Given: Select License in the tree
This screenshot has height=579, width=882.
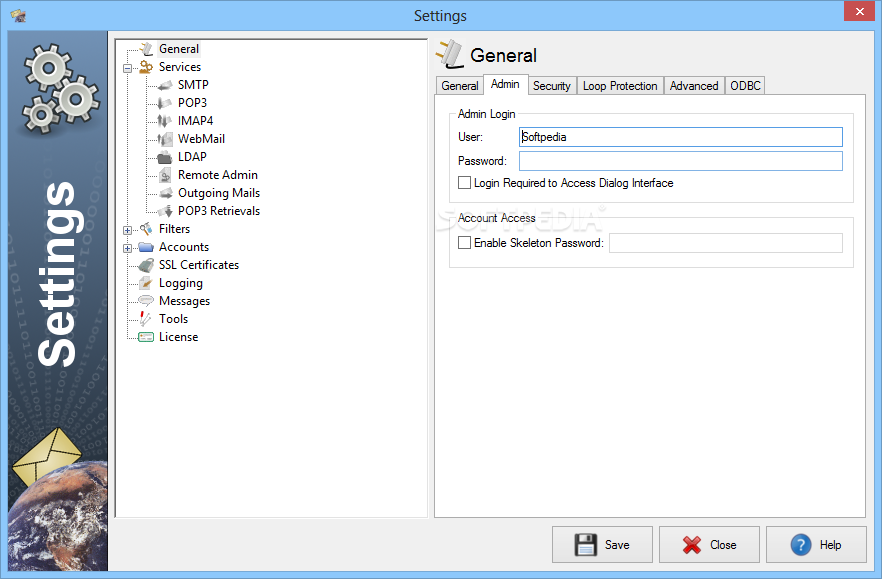Looking at the screenshot, I should click(178, 337).
